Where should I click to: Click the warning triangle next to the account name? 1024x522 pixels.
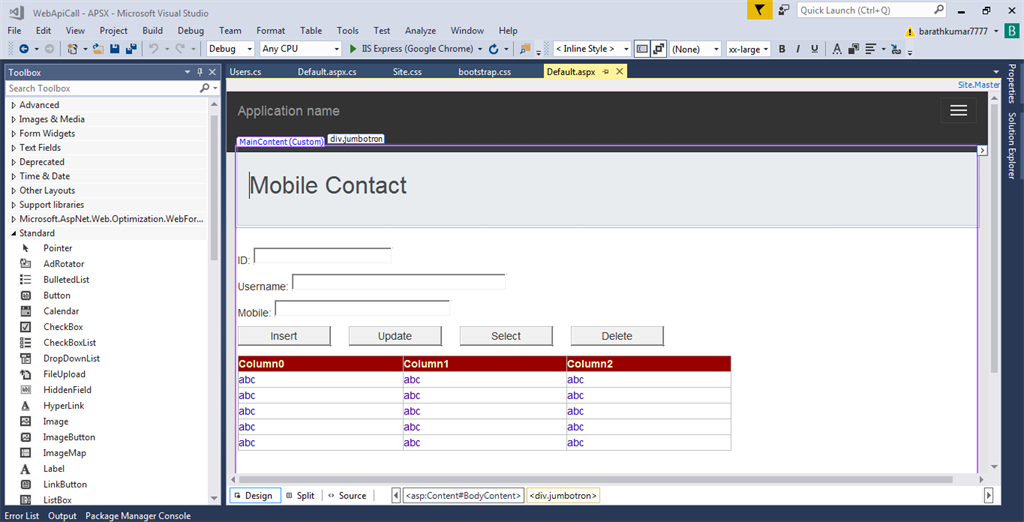point(910,31)
